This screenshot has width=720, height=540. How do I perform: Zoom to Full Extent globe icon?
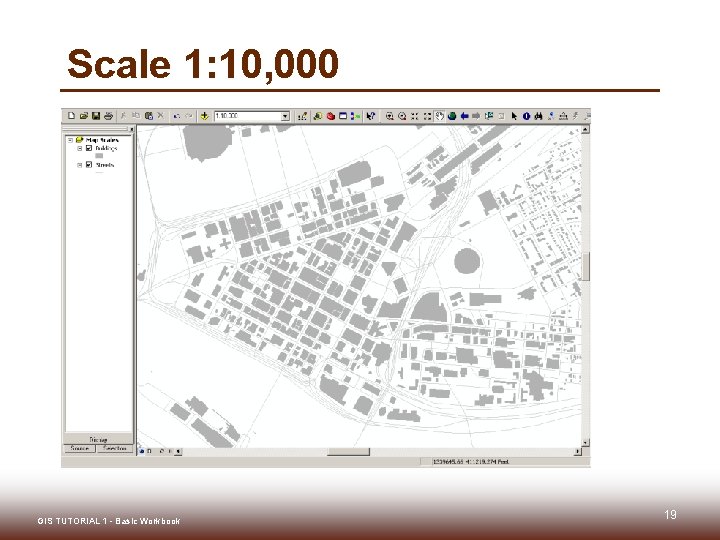[x=452, y=116]
